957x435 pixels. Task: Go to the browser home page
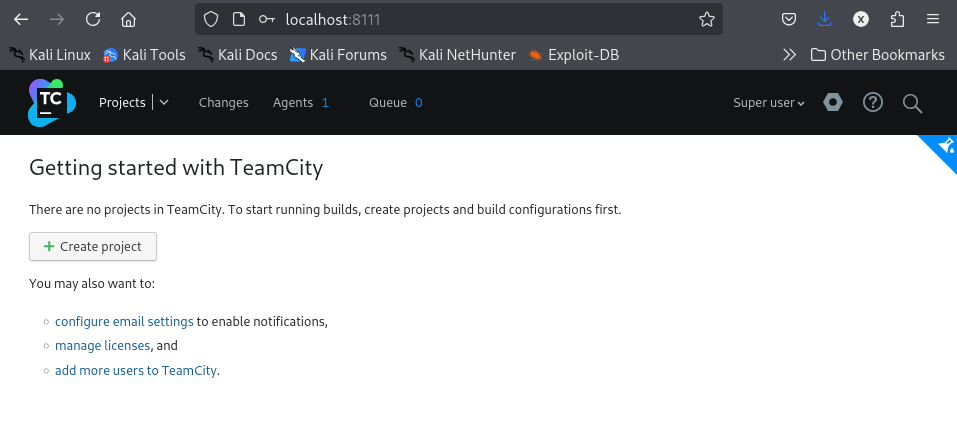point(128,20)
